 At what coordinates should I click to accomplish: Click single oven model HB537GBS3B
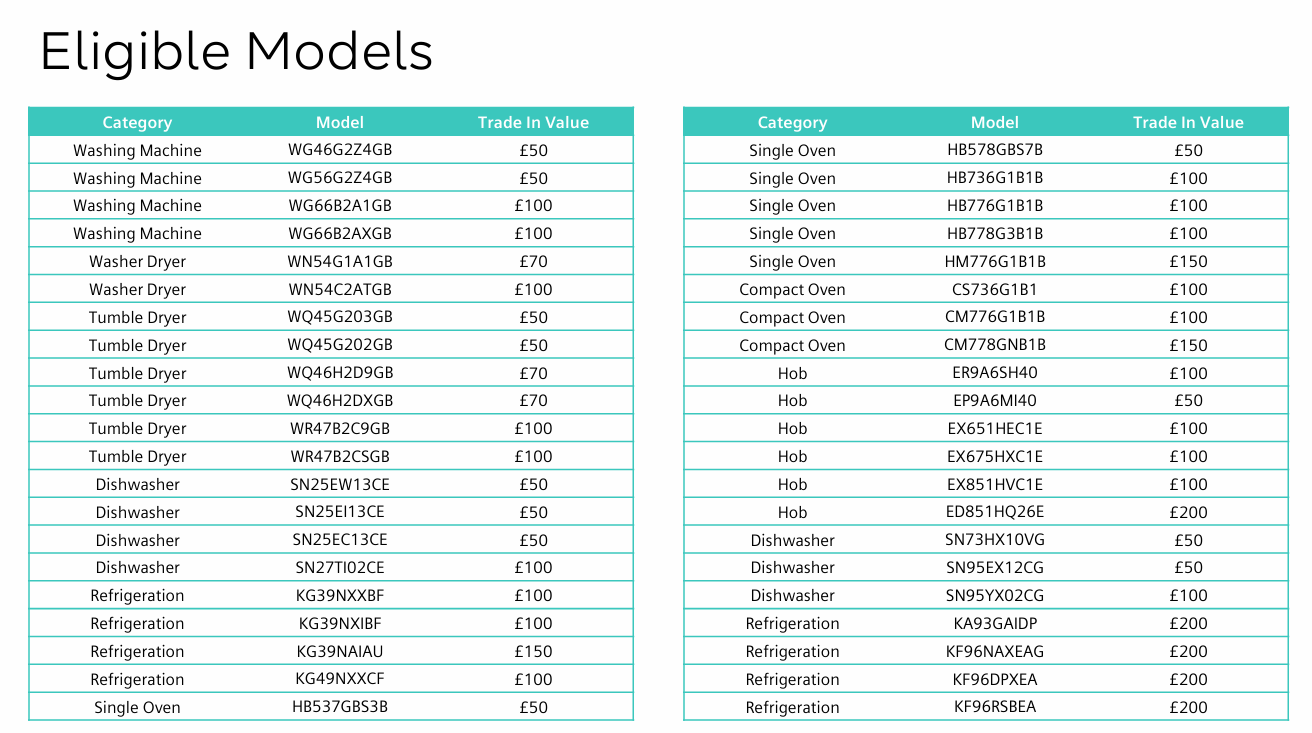[340, 707]
